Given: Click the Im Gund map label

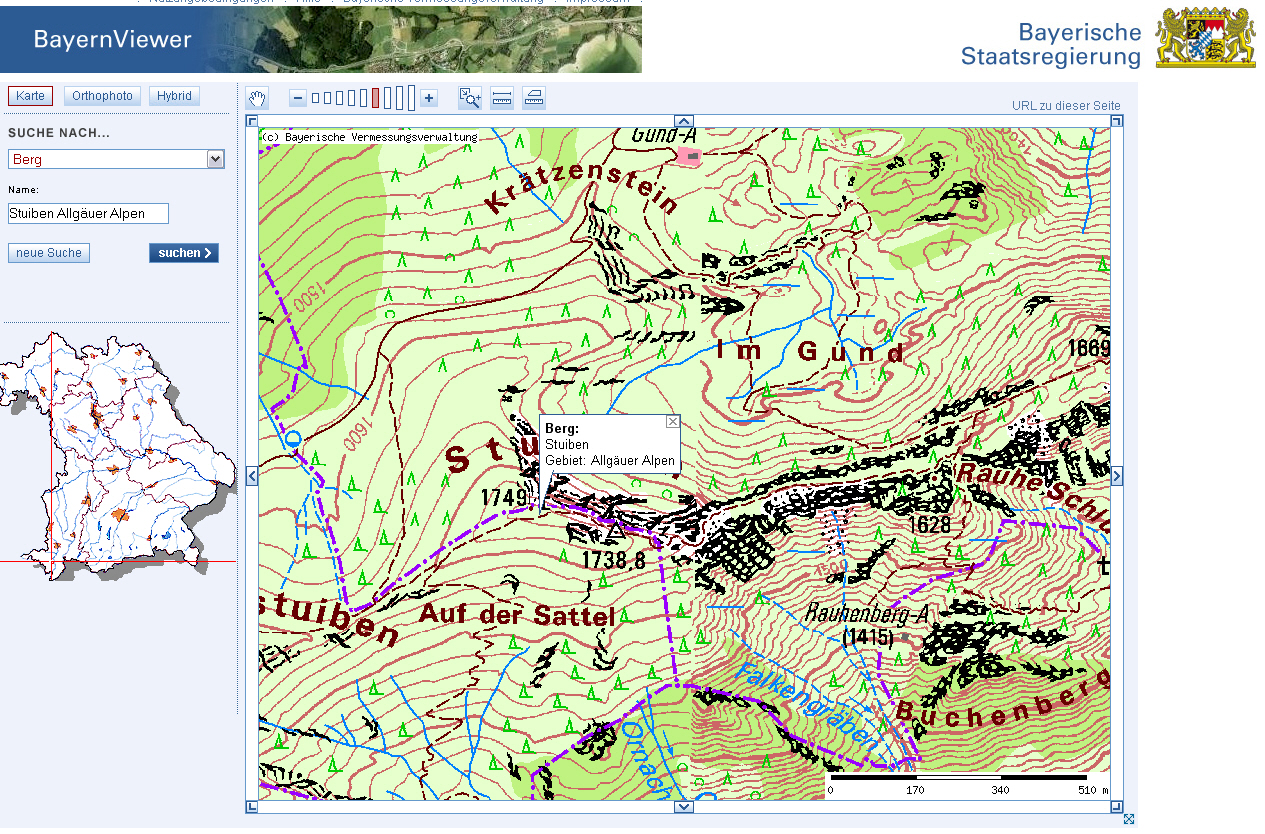Looking at the screenshot, I should tap(811, 351).
